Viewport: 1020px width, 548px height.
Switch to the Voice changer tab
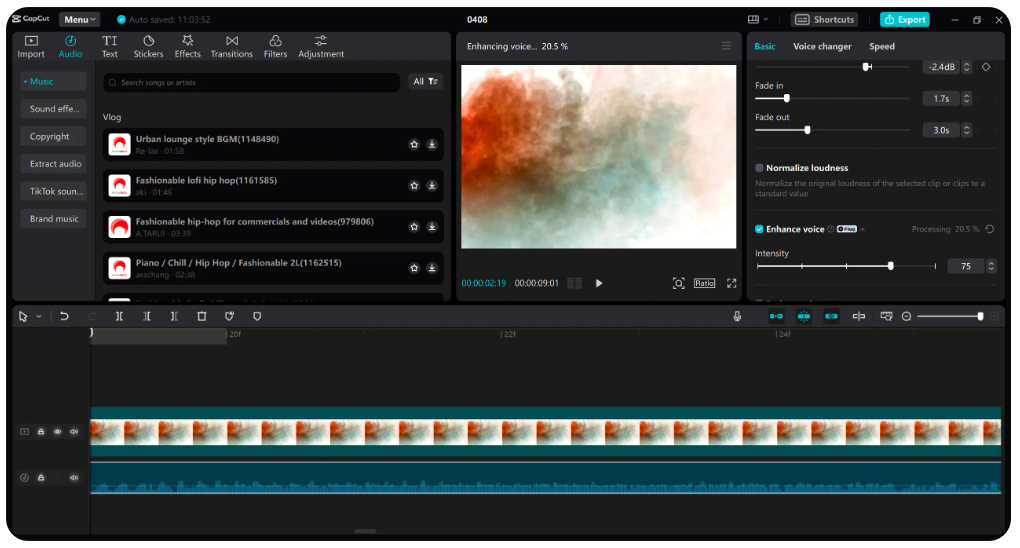point(822,46)
